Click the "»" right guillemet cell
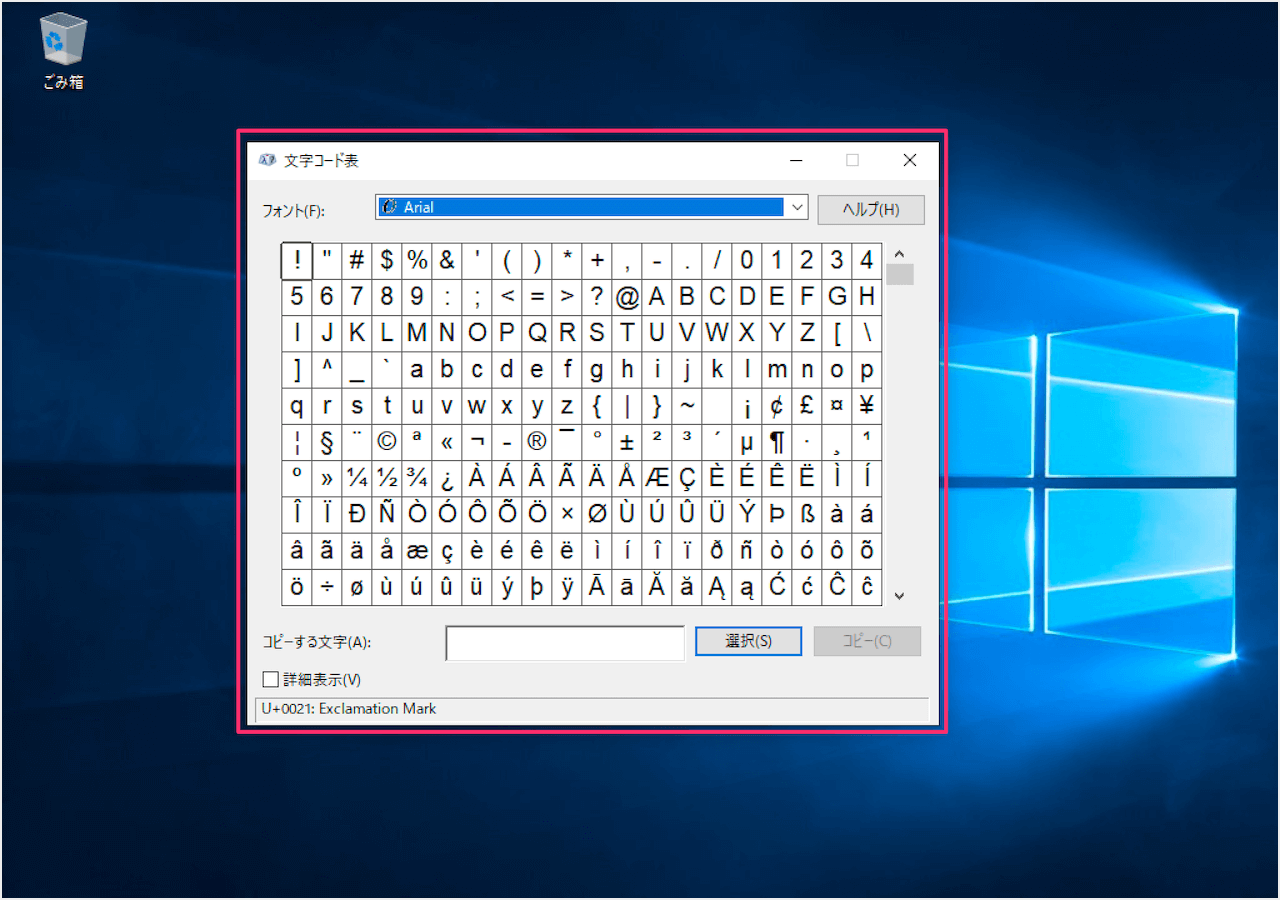 [x=327, y=478]
